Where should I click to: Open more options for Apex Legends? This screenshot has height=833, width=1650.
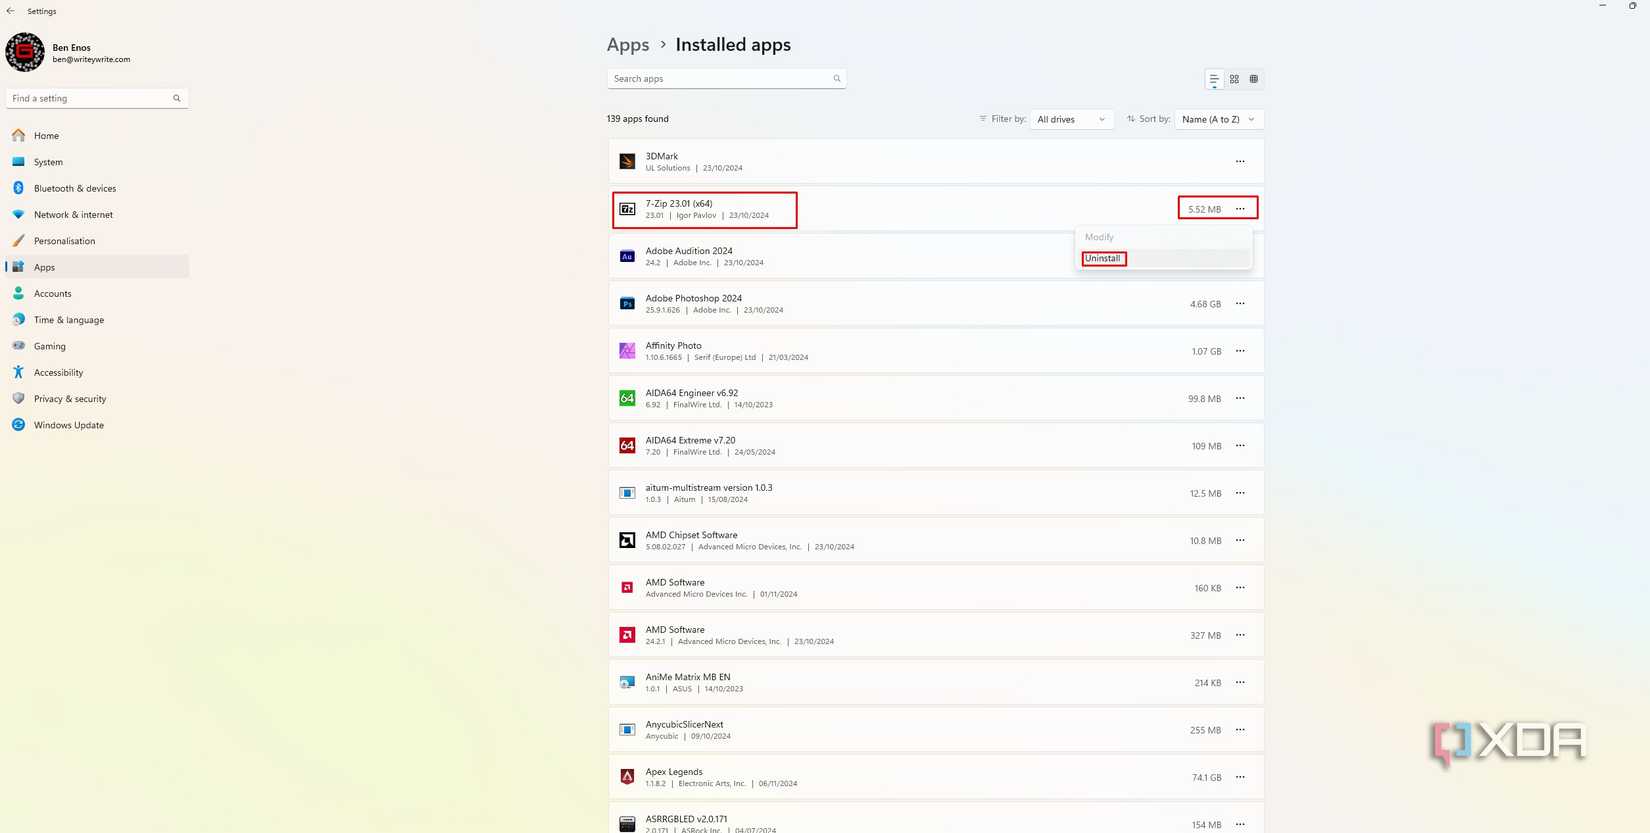coord(1240,777)
